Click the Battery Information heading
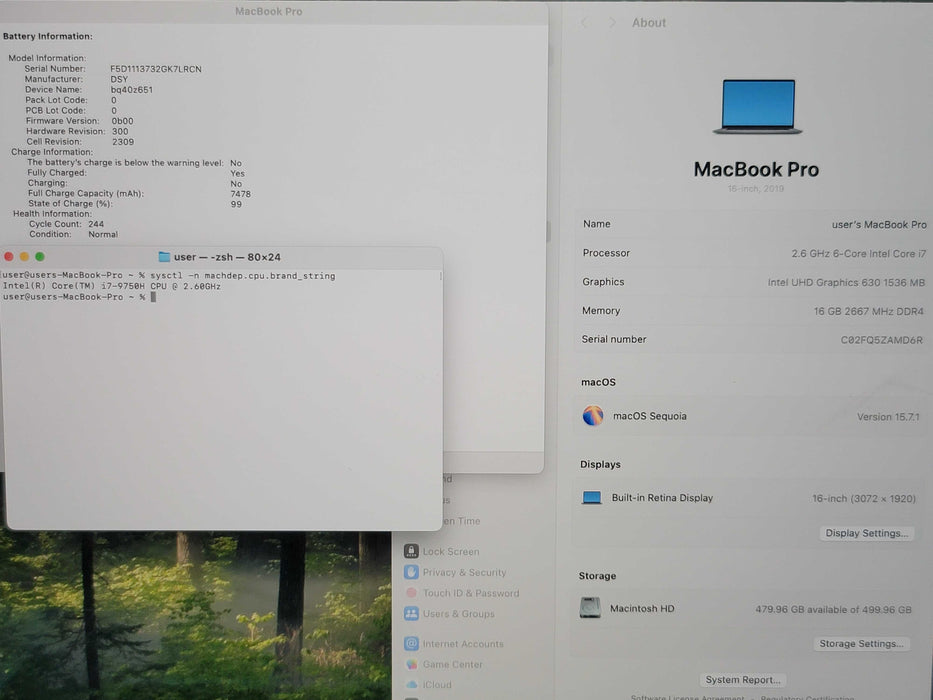Screen dimensions: 933x700 pos(48,36)
